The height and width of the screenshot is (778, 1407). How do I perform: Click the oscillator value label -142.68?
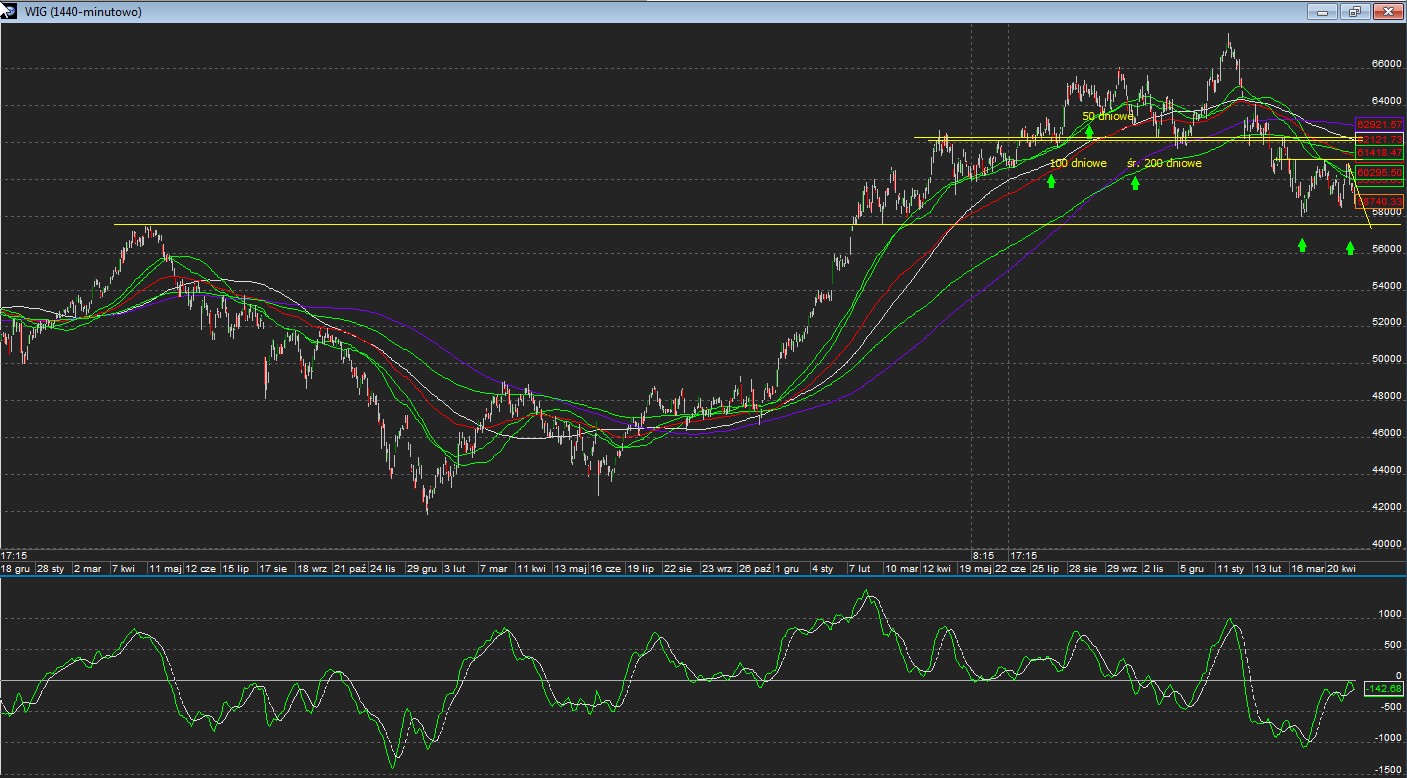point(1384,689)
